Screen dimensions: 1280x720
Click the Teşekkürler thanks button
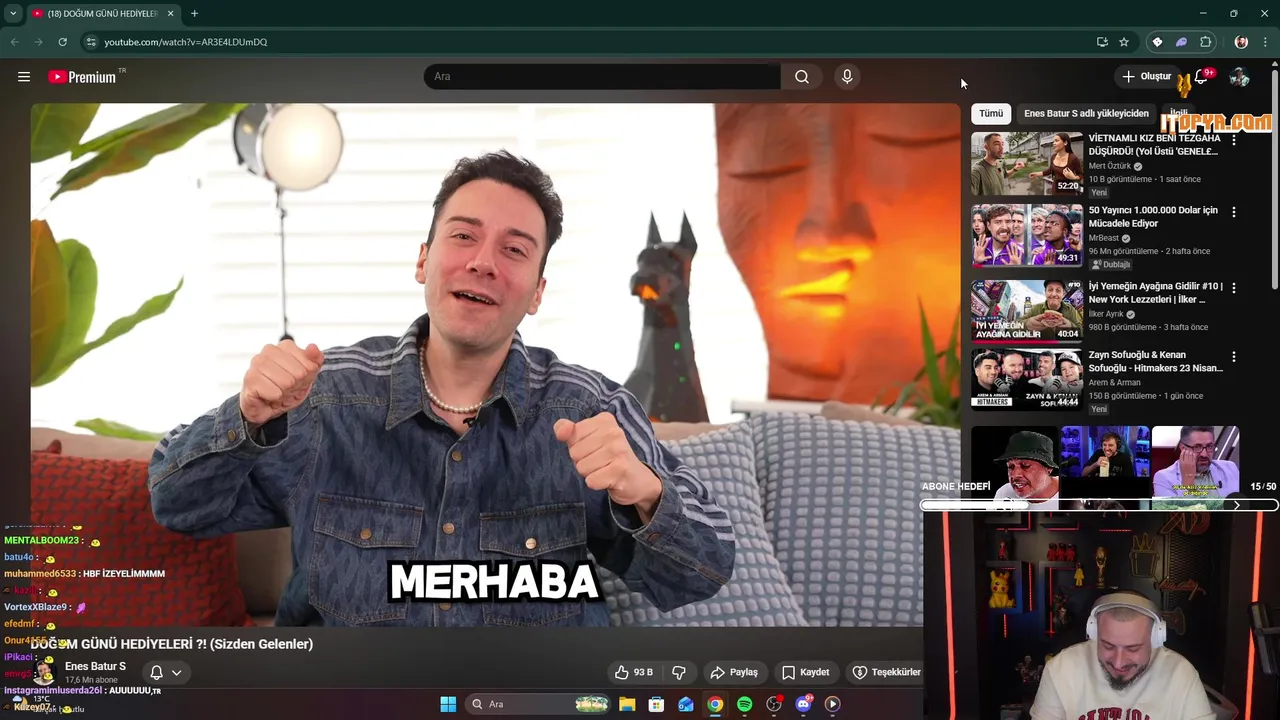[x=887, y=672]
